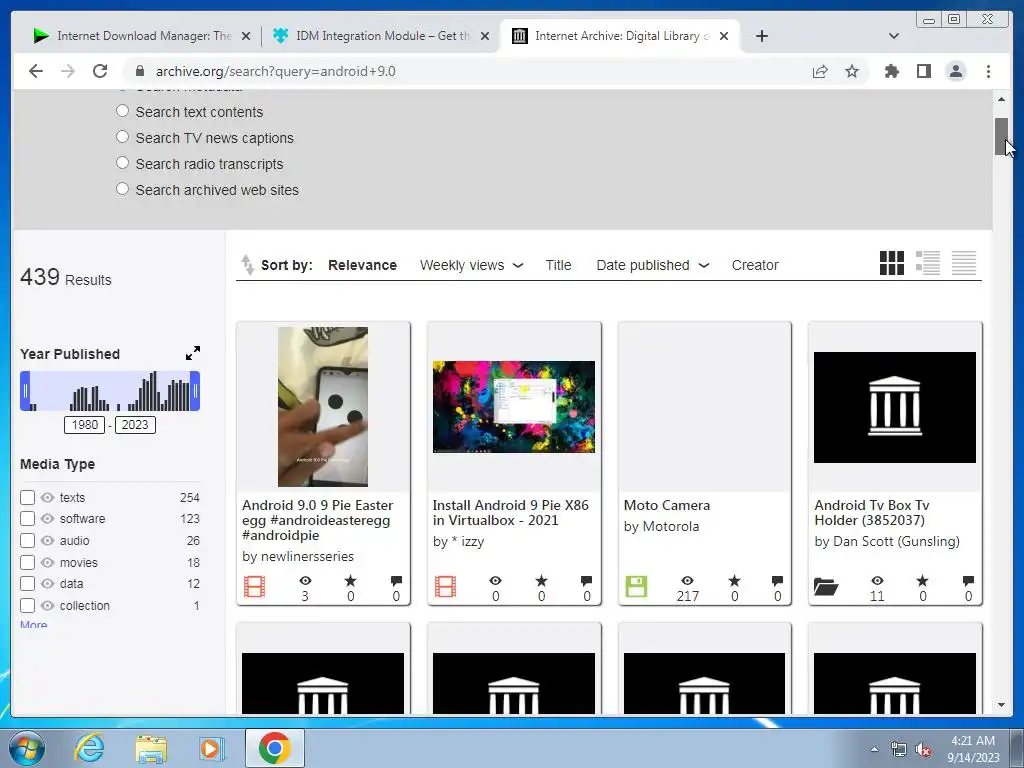Click the muted volume tray icon
This screenshot has width=1024, height=768.
pyautogui.click(x=923, y=750)
